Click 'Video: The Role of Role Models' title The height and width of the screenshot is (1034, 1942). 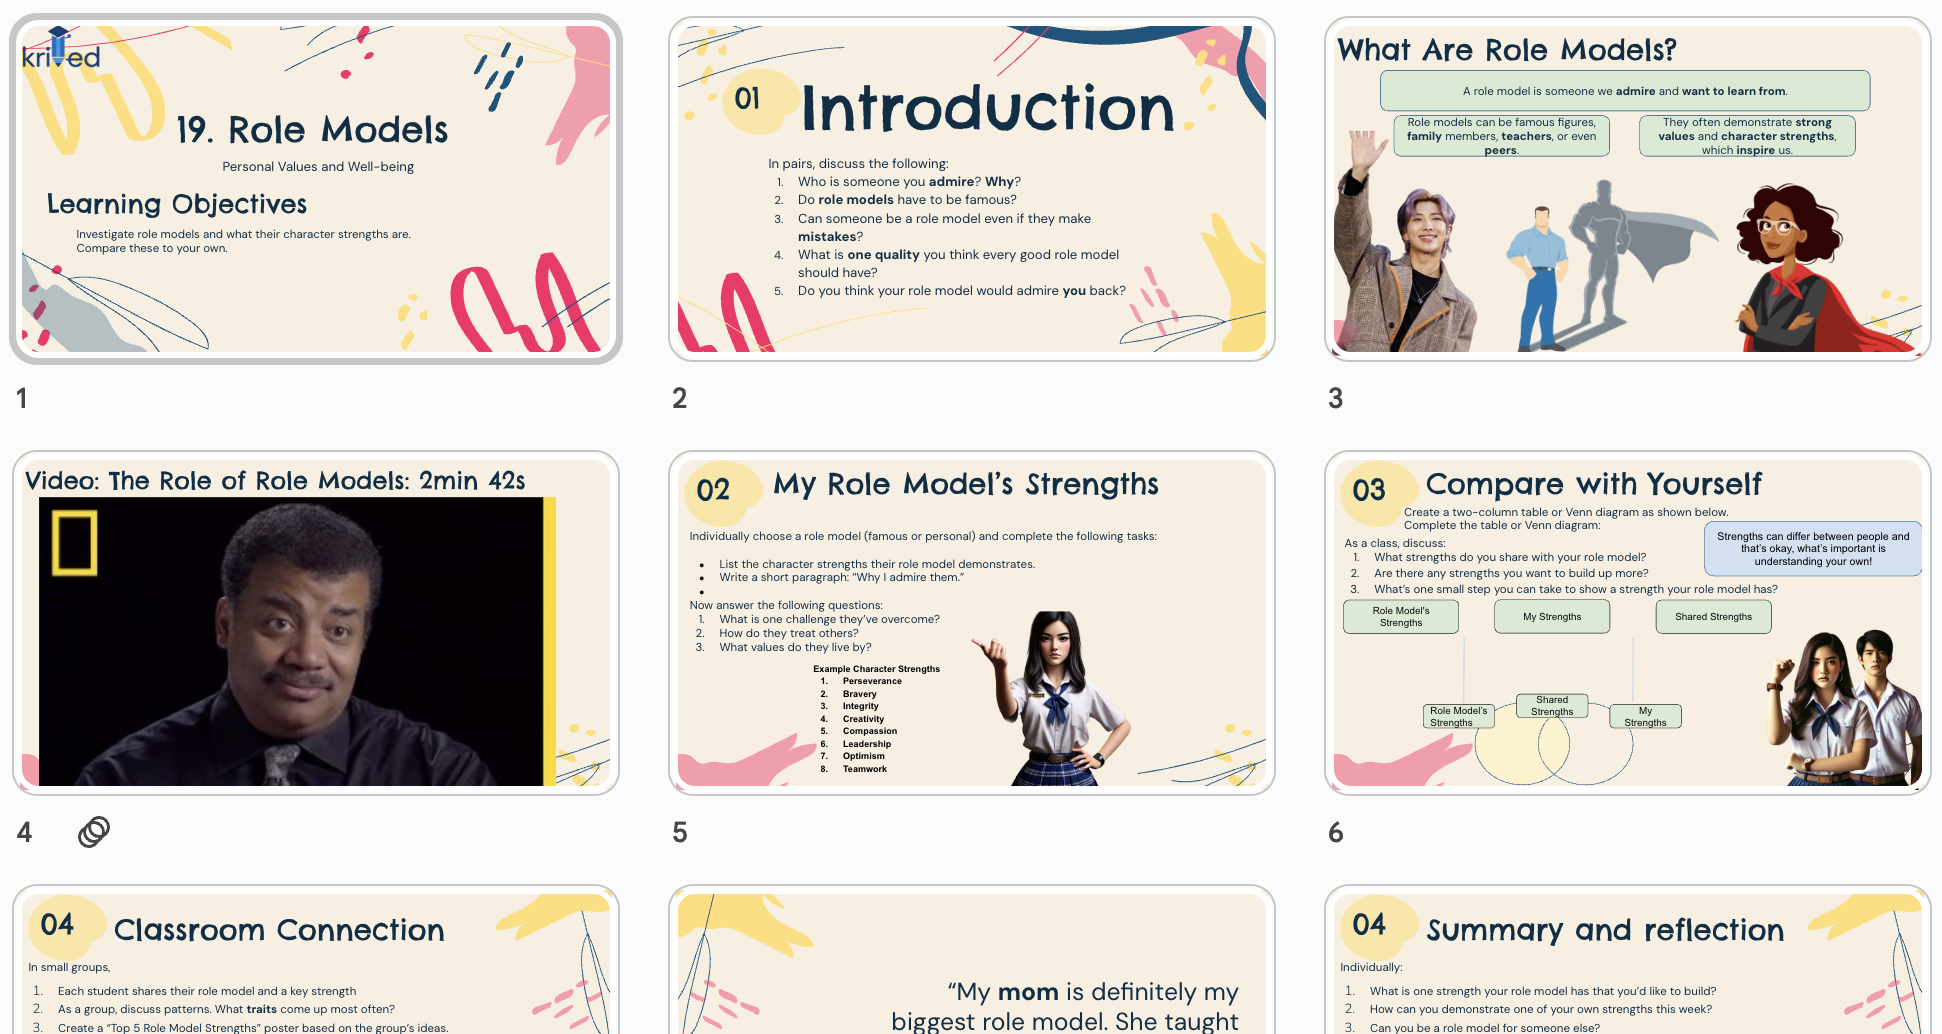pos(275,480)
